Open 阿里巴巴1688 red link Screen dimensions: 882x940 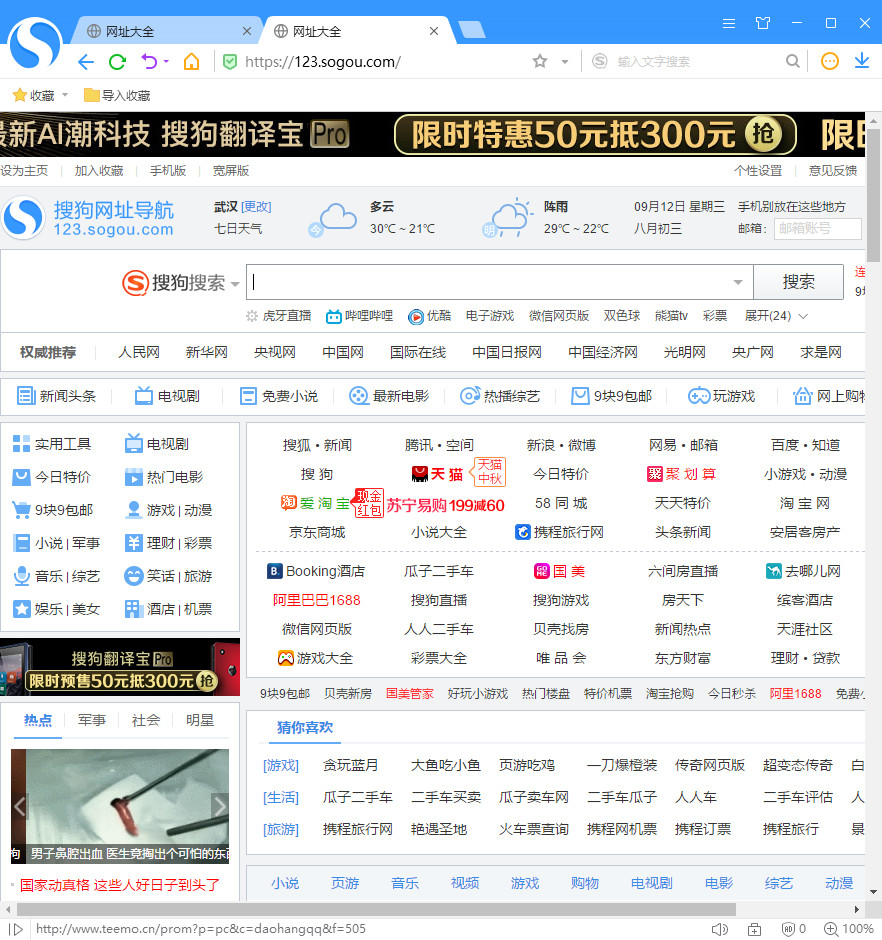[317, 600]
